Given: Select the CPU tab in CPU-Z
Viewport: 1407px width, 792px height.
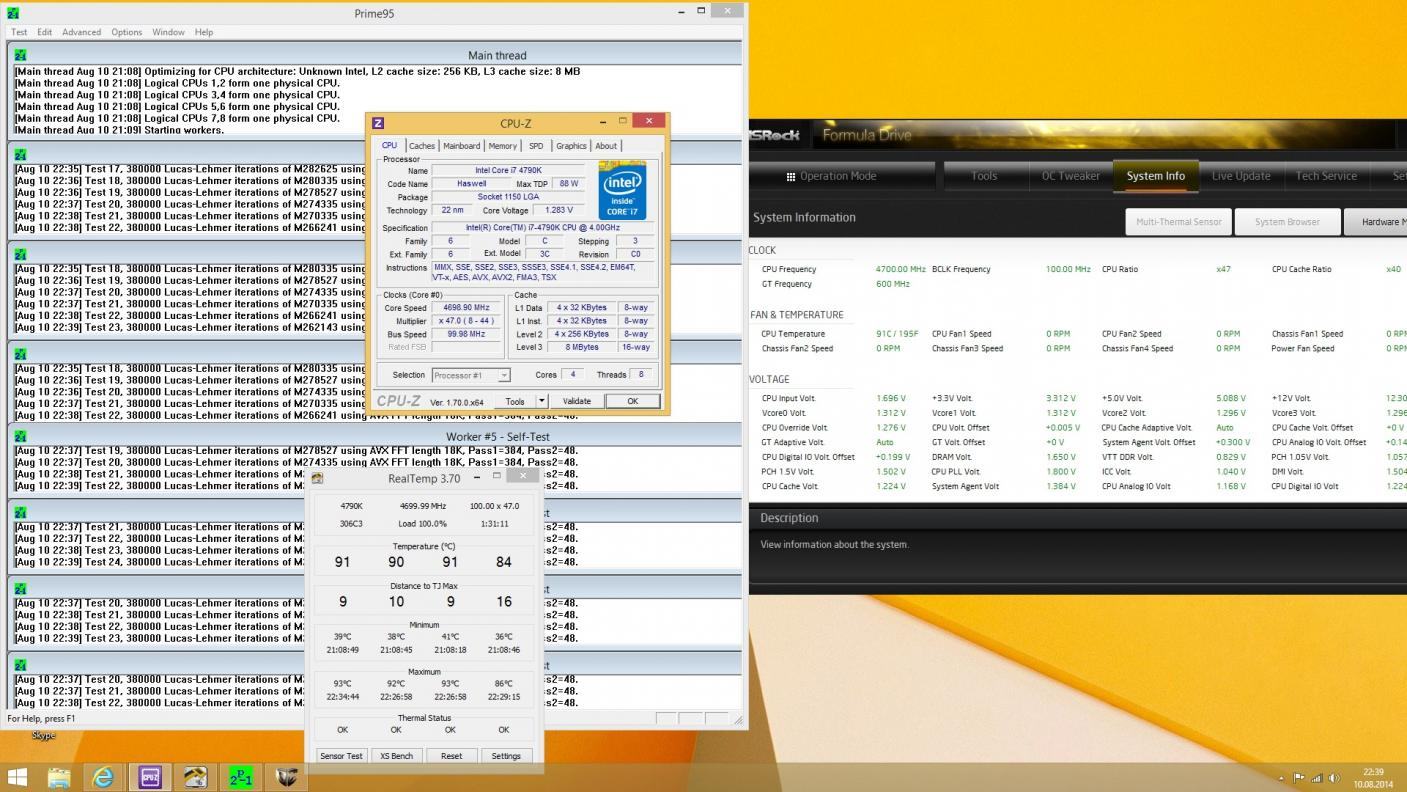Looking at the screenshot, I should (389, 145).
